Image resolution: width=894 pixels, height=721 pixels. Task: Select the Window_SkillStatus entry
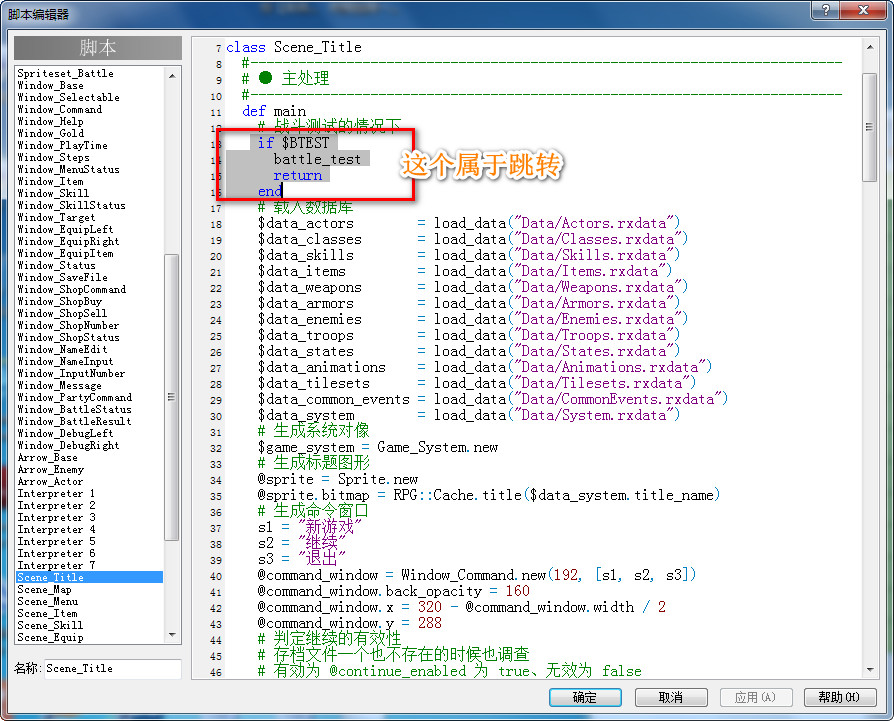[72, 205]
